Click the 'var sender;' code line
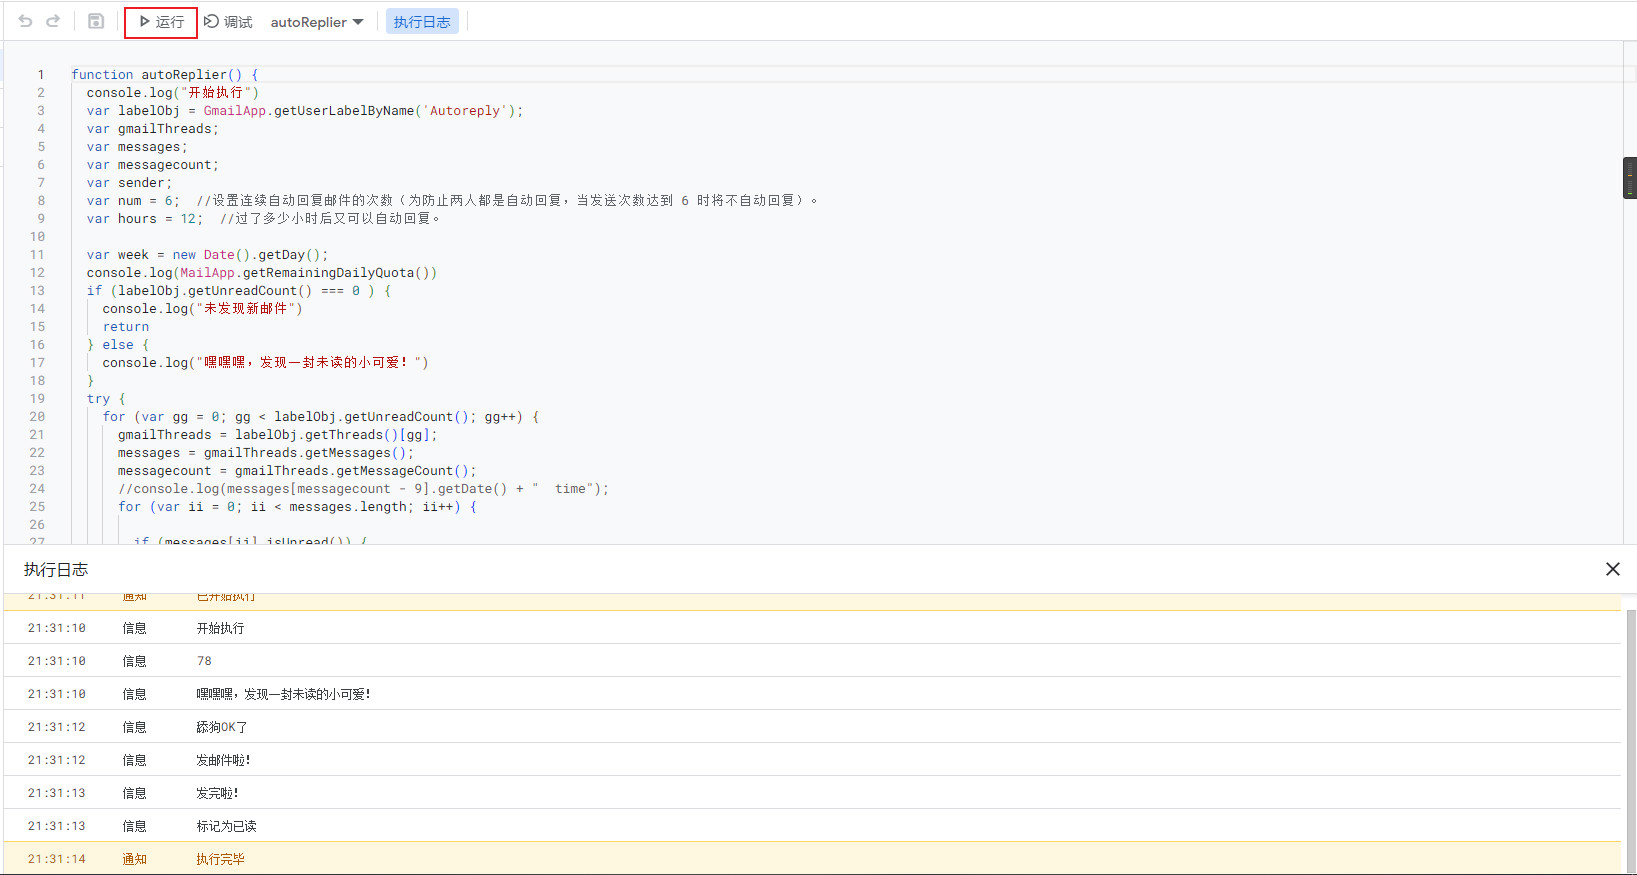This screenshot has width=1637, height=875. pyautogui.click(x=129, y=183)
